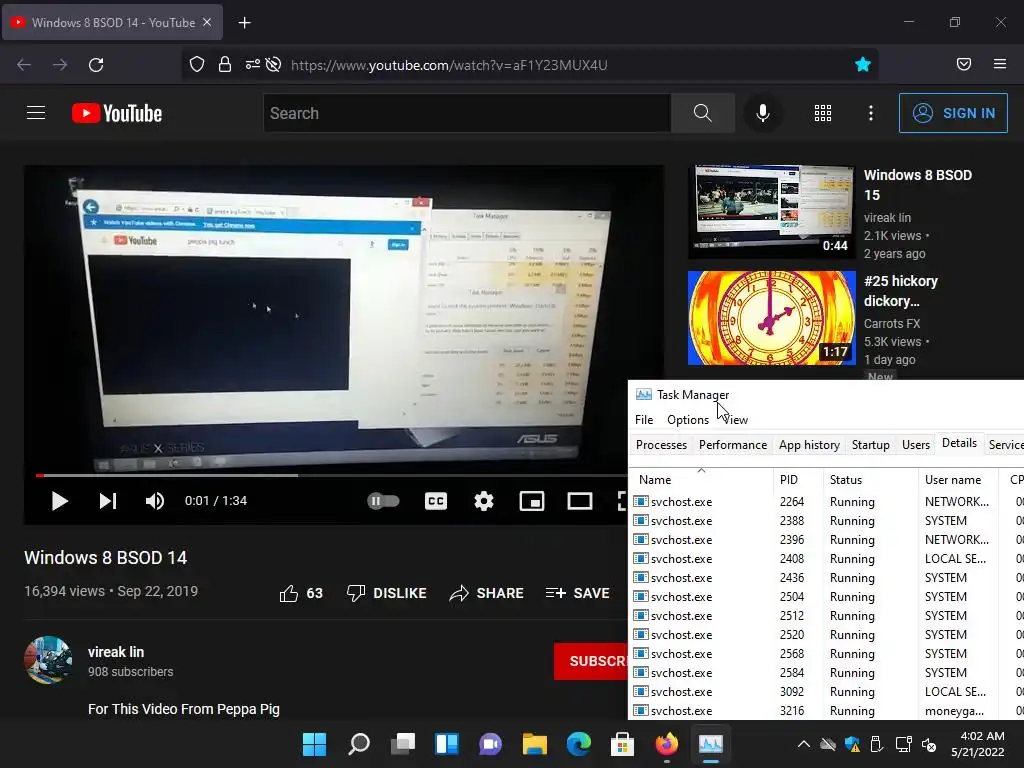Toggle the bookmark star
Viewport: 1024px width, 768px height.
863,64
